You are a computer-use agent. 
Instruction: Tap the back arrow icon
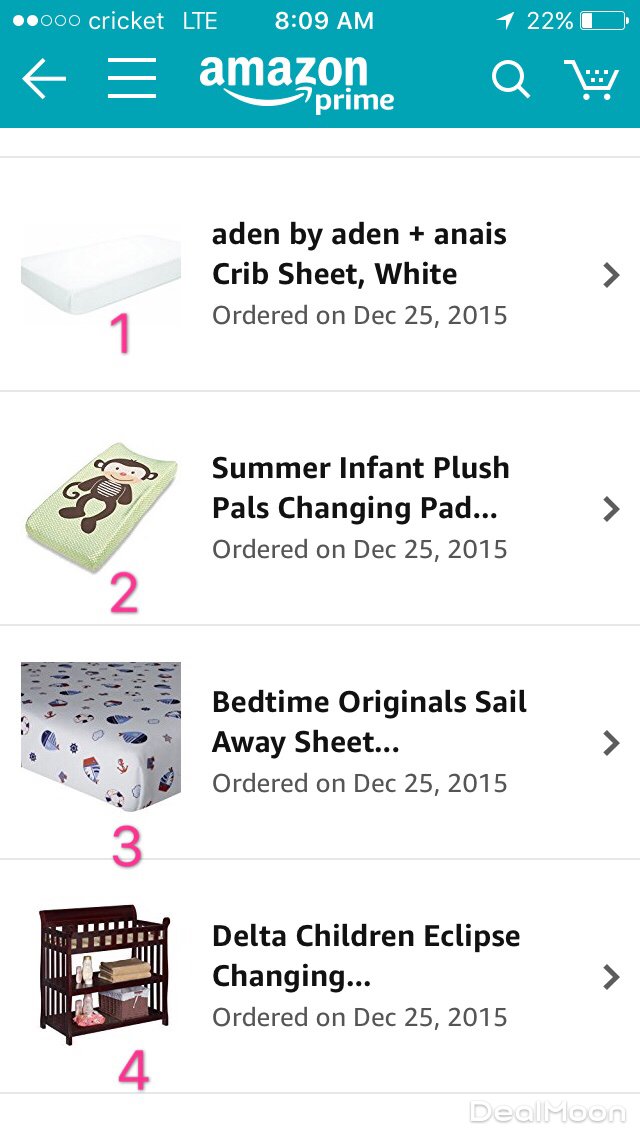[x=44, y=79]
